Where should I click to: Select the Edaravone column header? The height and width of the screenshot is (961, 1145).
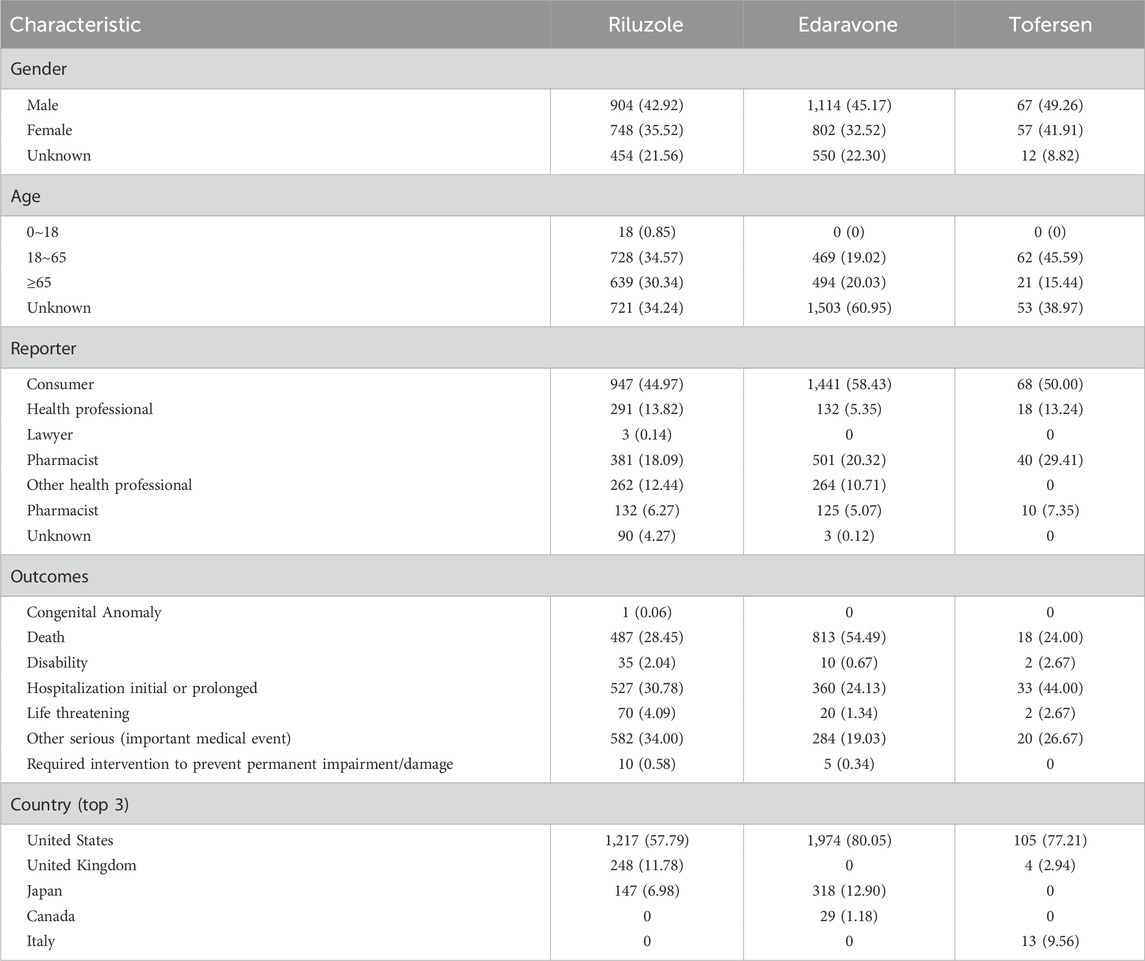pos(848,24)
